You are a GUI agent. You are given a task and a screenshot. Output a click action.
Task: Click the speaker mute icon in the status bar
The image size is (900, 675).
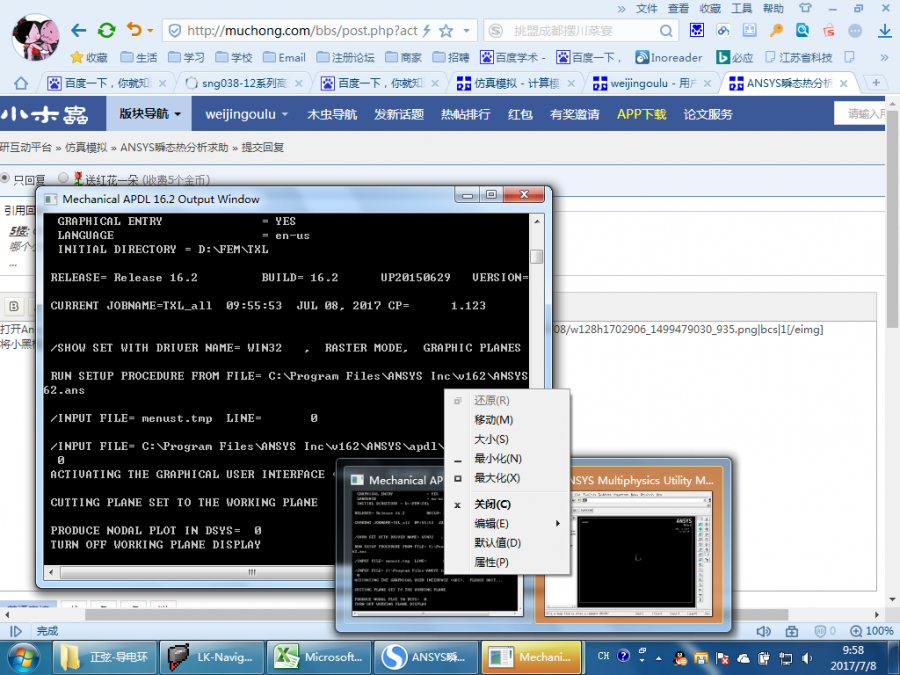(763, 631)
